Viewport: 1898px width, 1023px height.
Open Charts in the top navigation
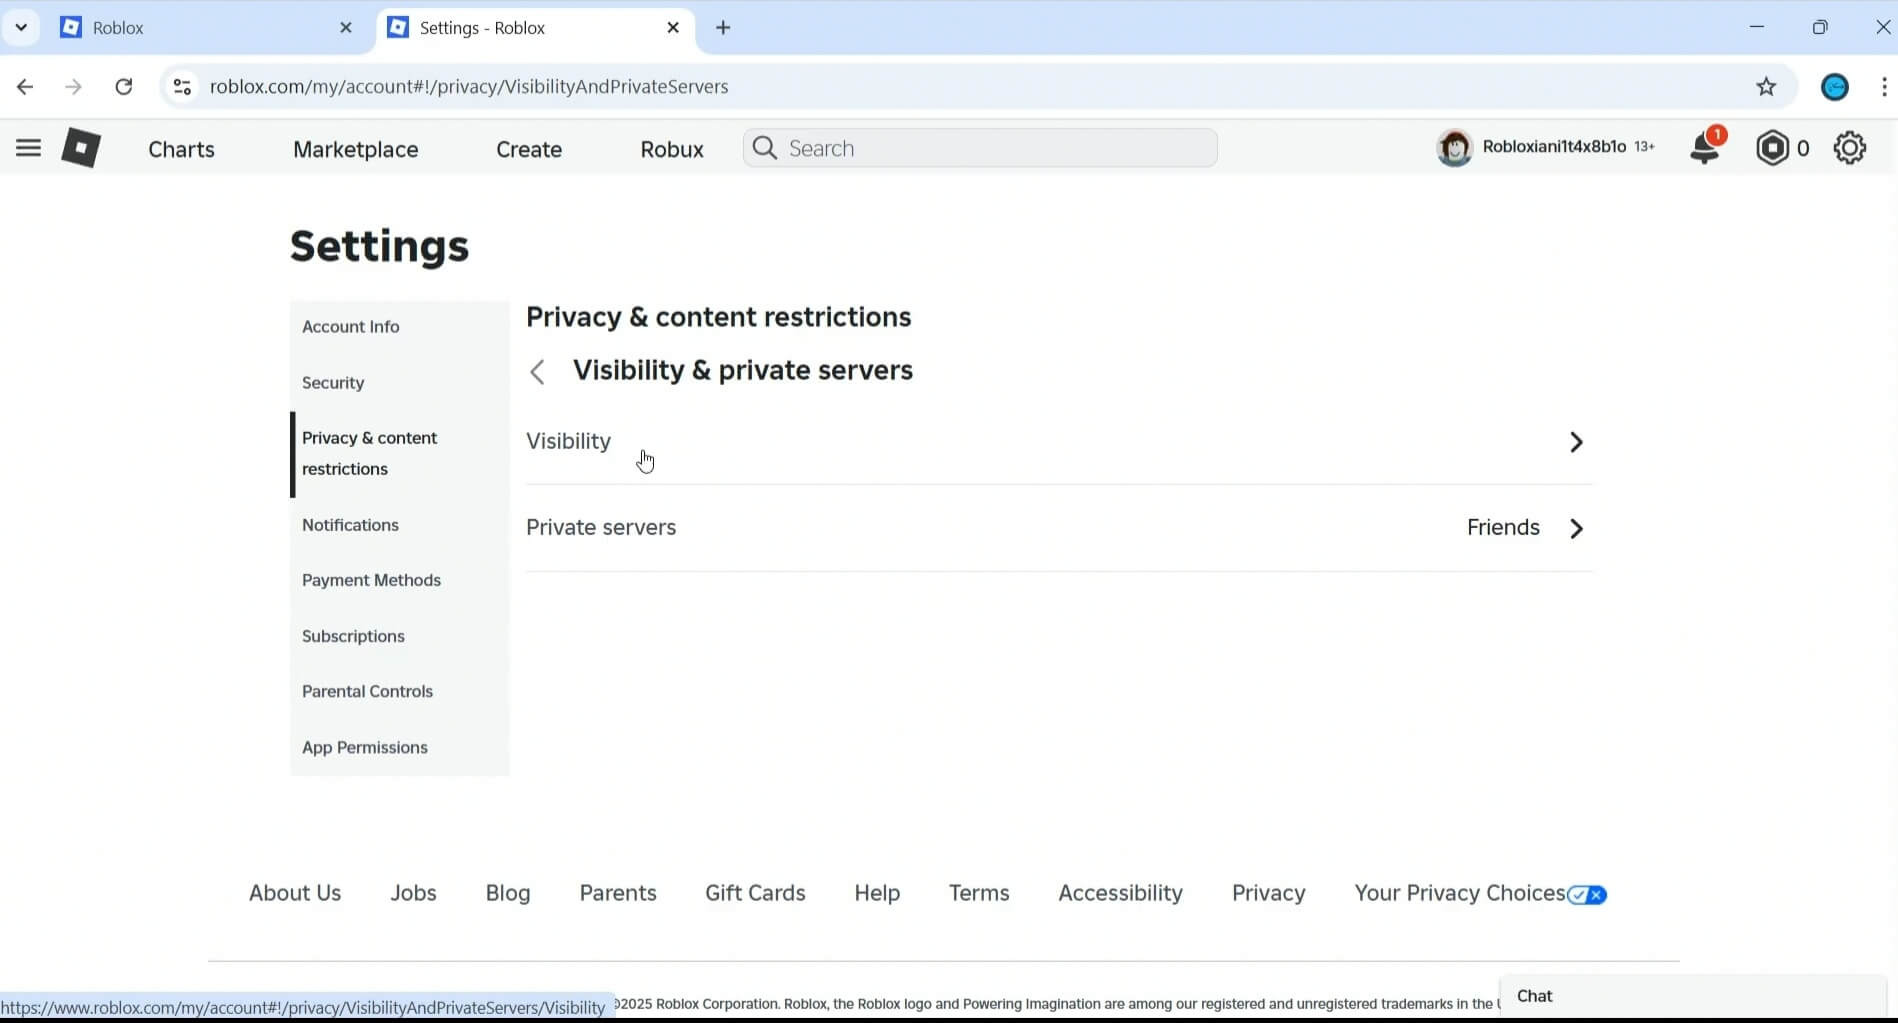[x=181, y=149]
